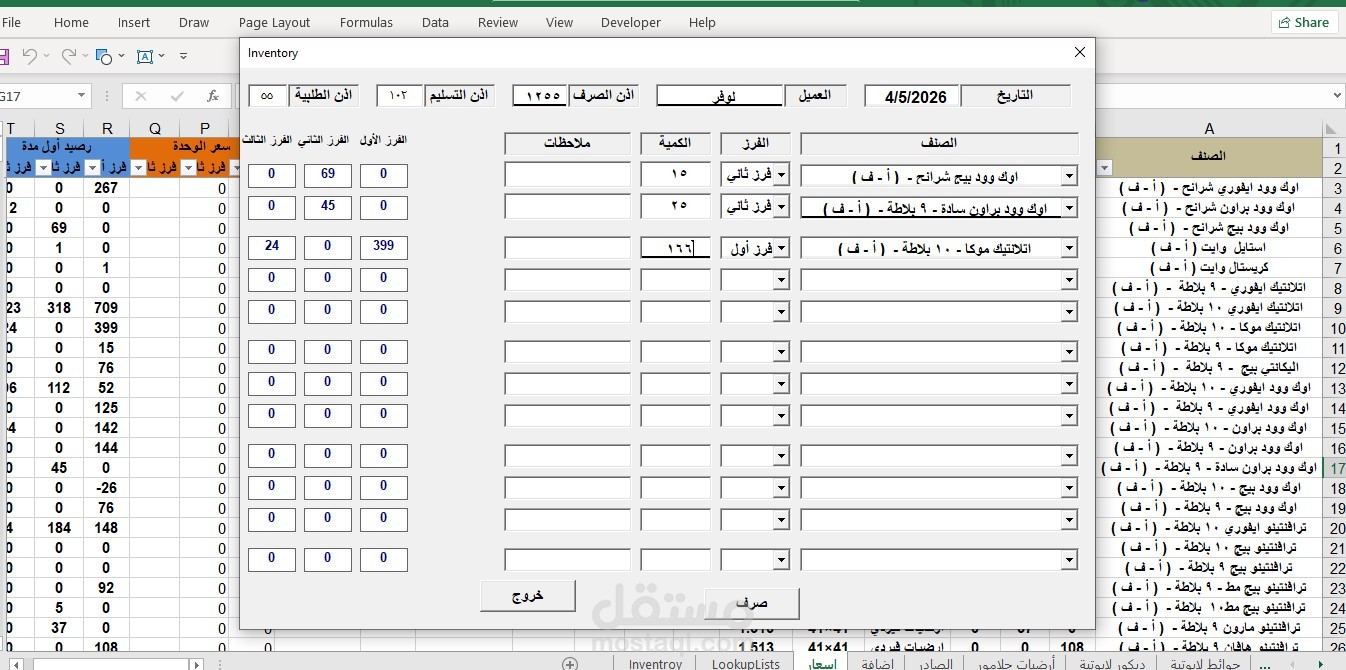Open the Customize Quick Access Toolbar chevron
The image size is (1346, 670).
coord(184,56)
